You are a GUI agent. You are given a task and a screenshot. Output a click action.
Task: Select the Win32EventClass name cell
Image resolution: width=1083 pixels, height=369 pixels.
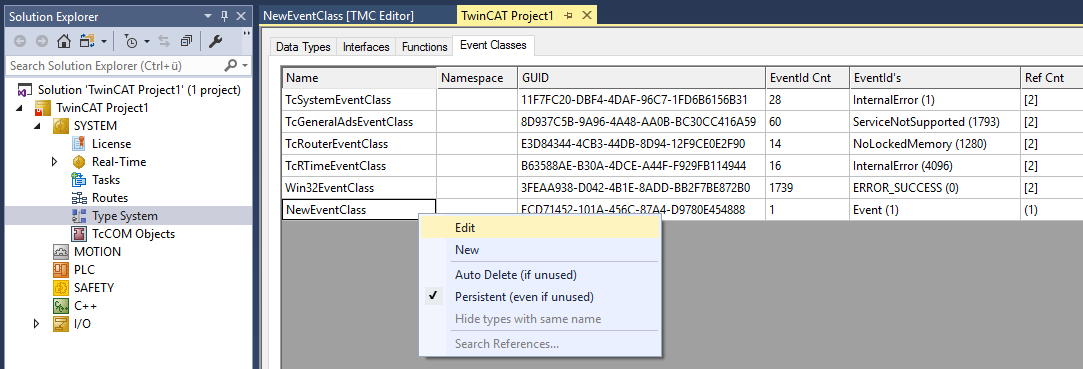[359, 188]
